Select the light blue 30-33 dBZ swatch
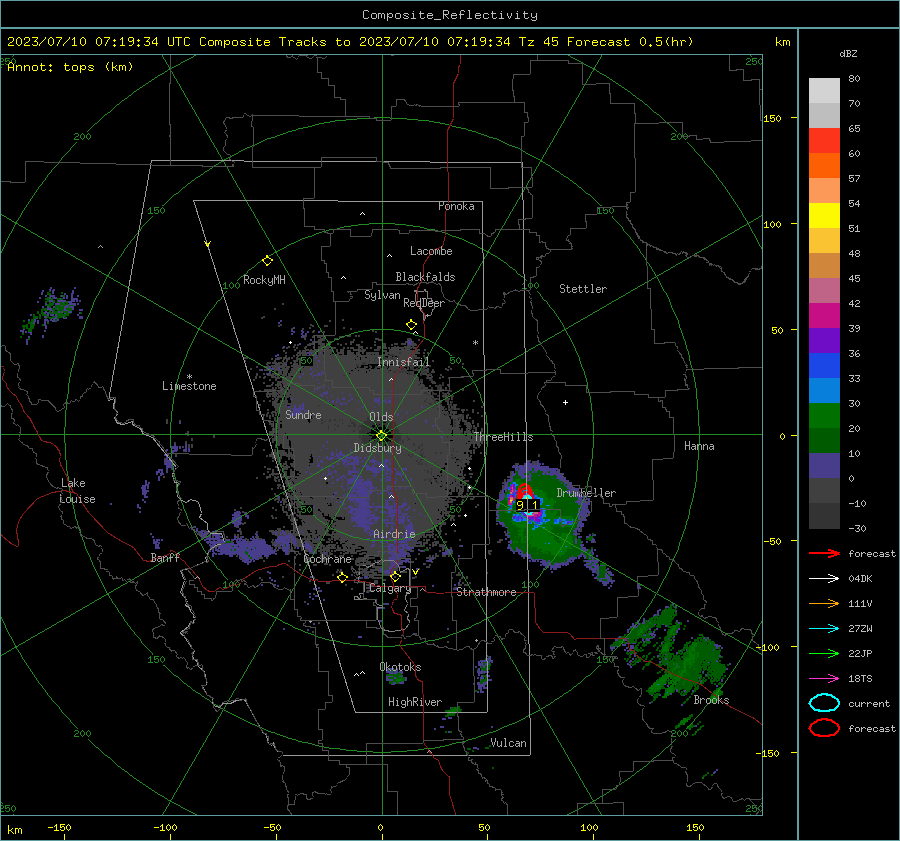 824,391
